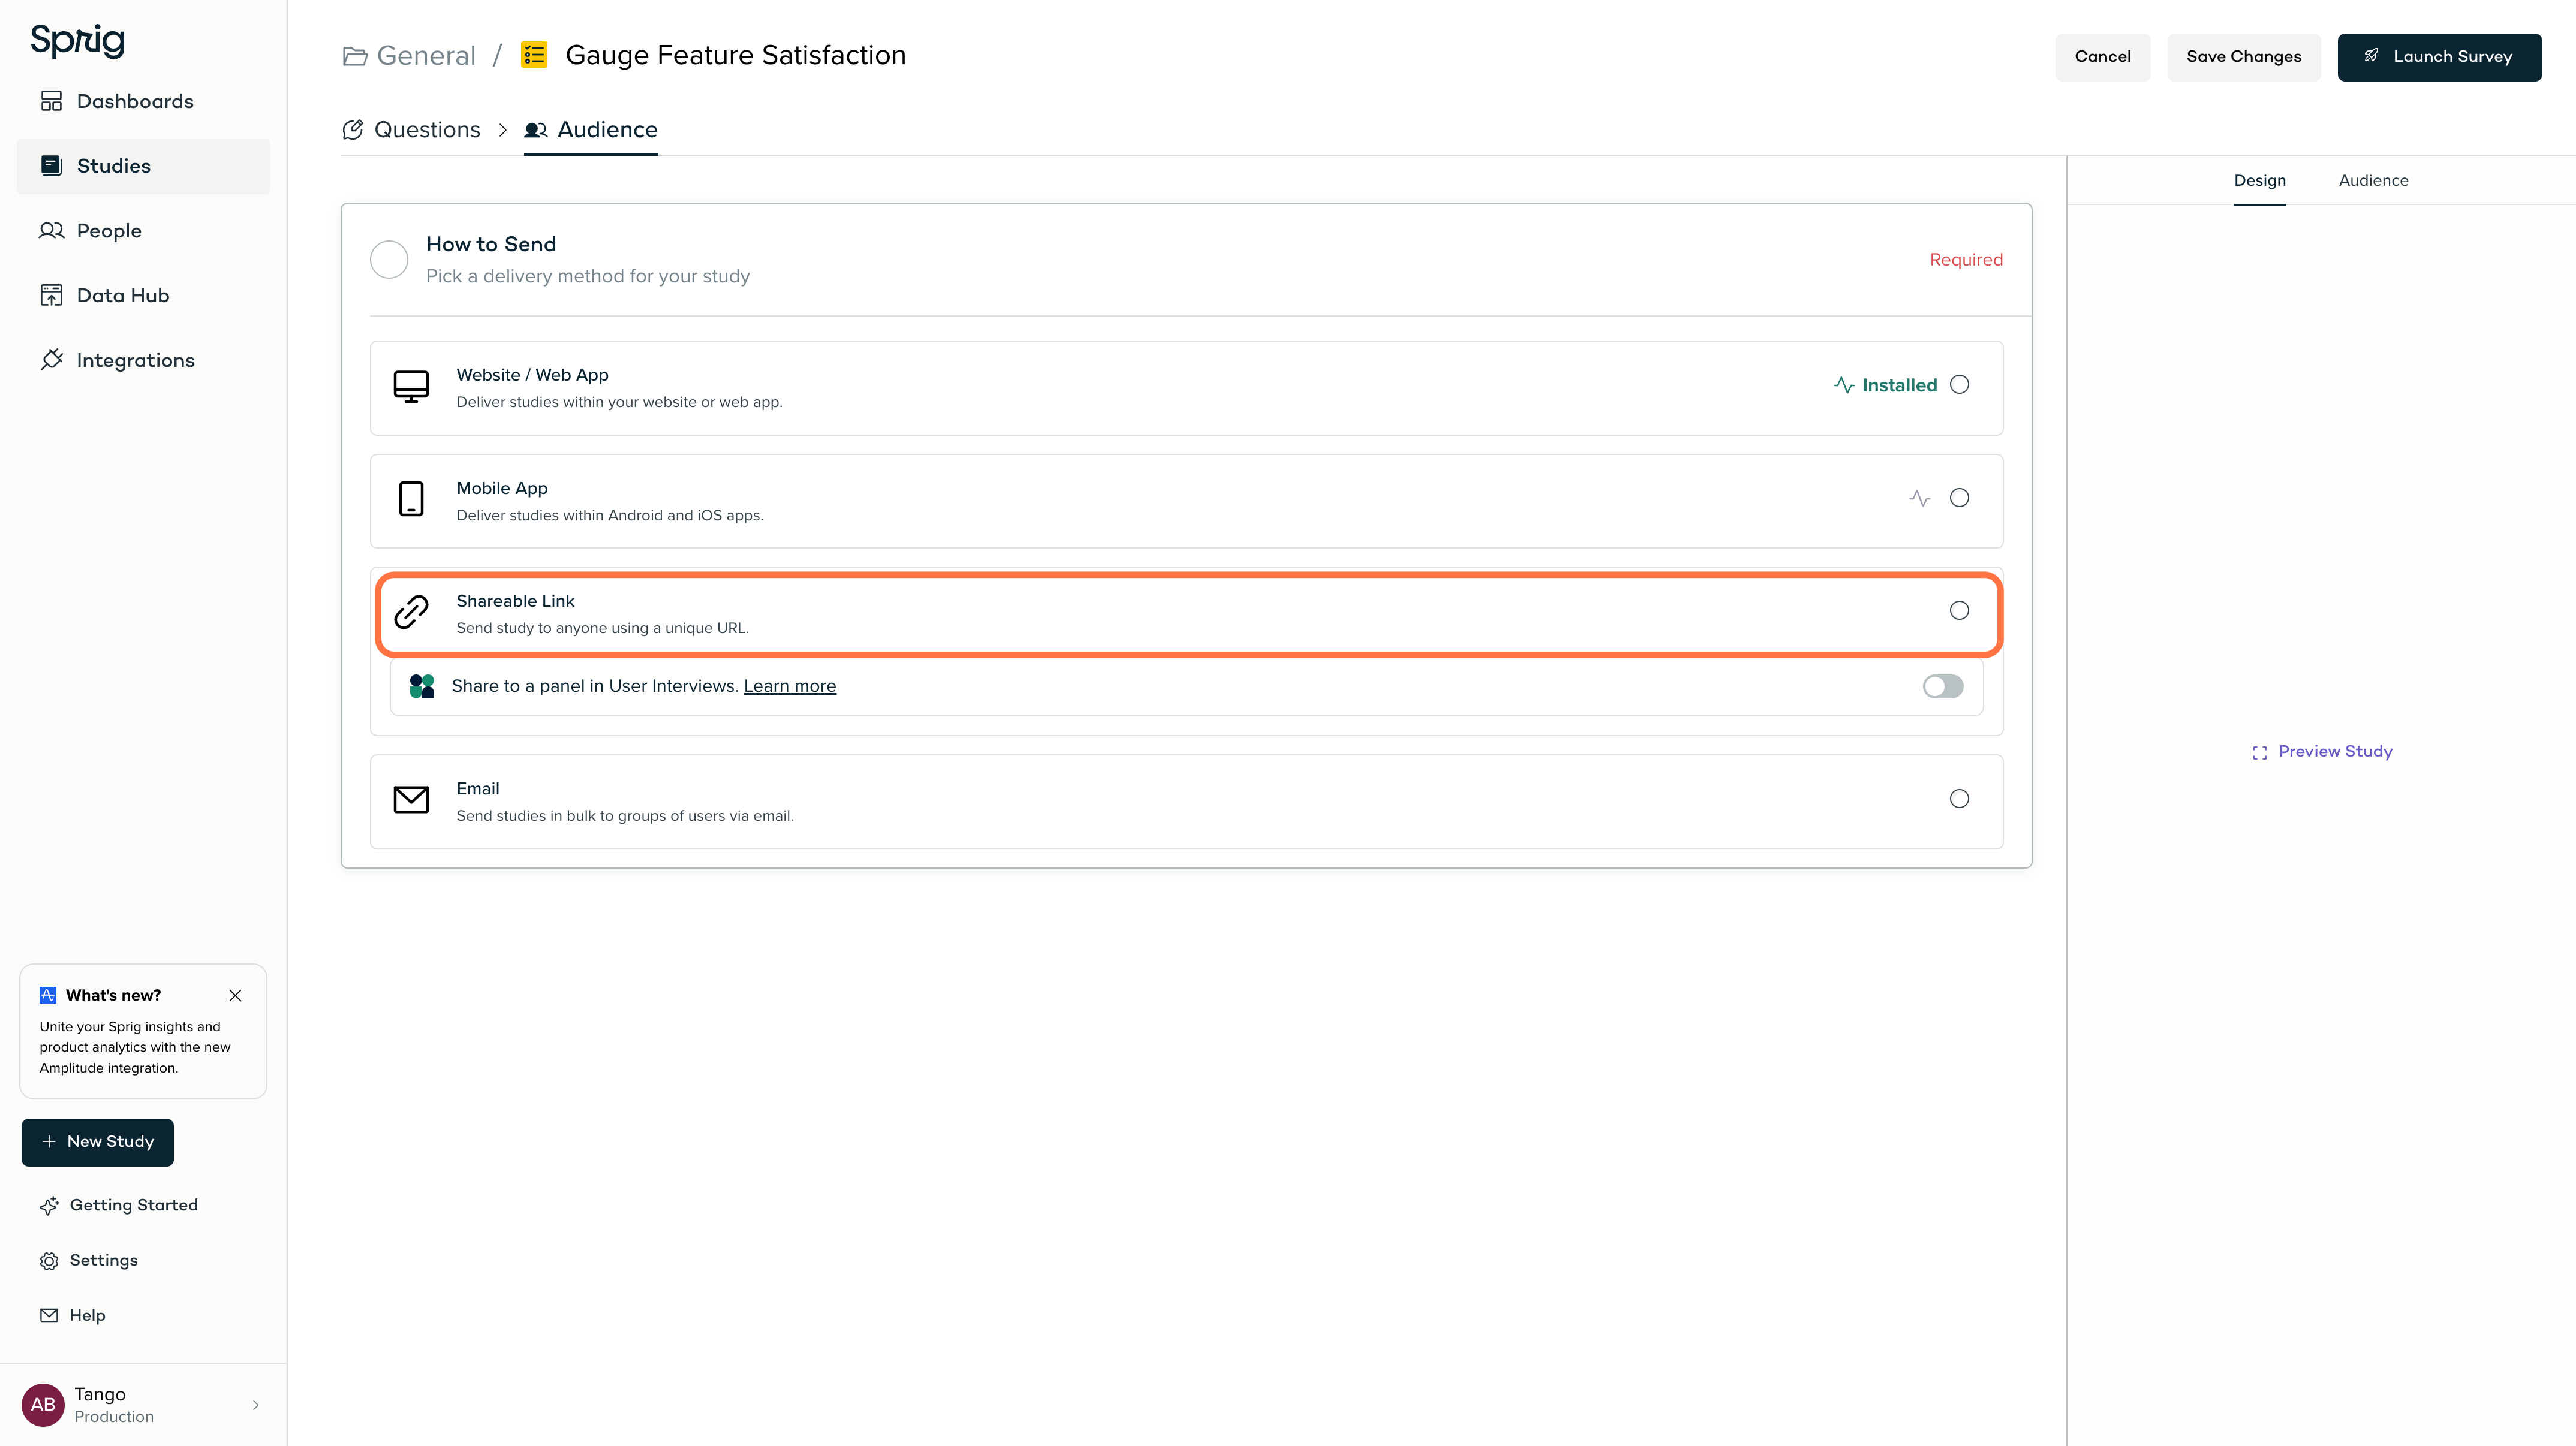Screen dimensions: 2576x1446
Task: Click the Shareable Link chain icon
Action: 411,612
